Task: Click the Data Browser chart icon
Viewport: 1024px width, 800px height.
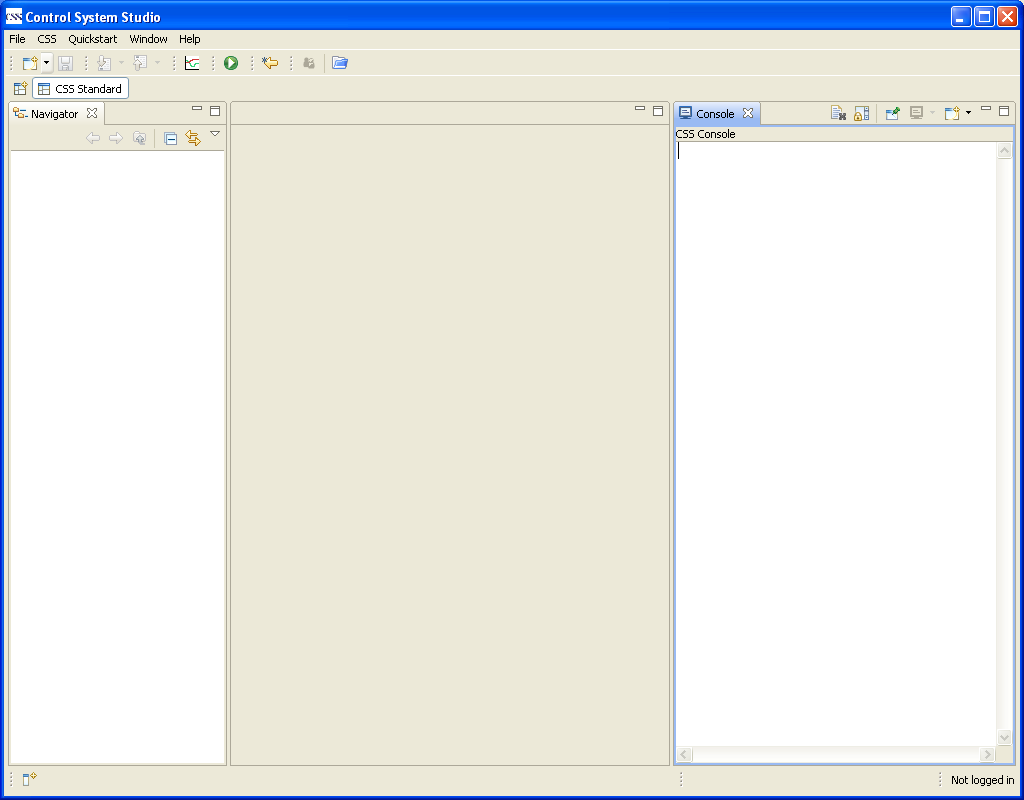Action: 192,63
